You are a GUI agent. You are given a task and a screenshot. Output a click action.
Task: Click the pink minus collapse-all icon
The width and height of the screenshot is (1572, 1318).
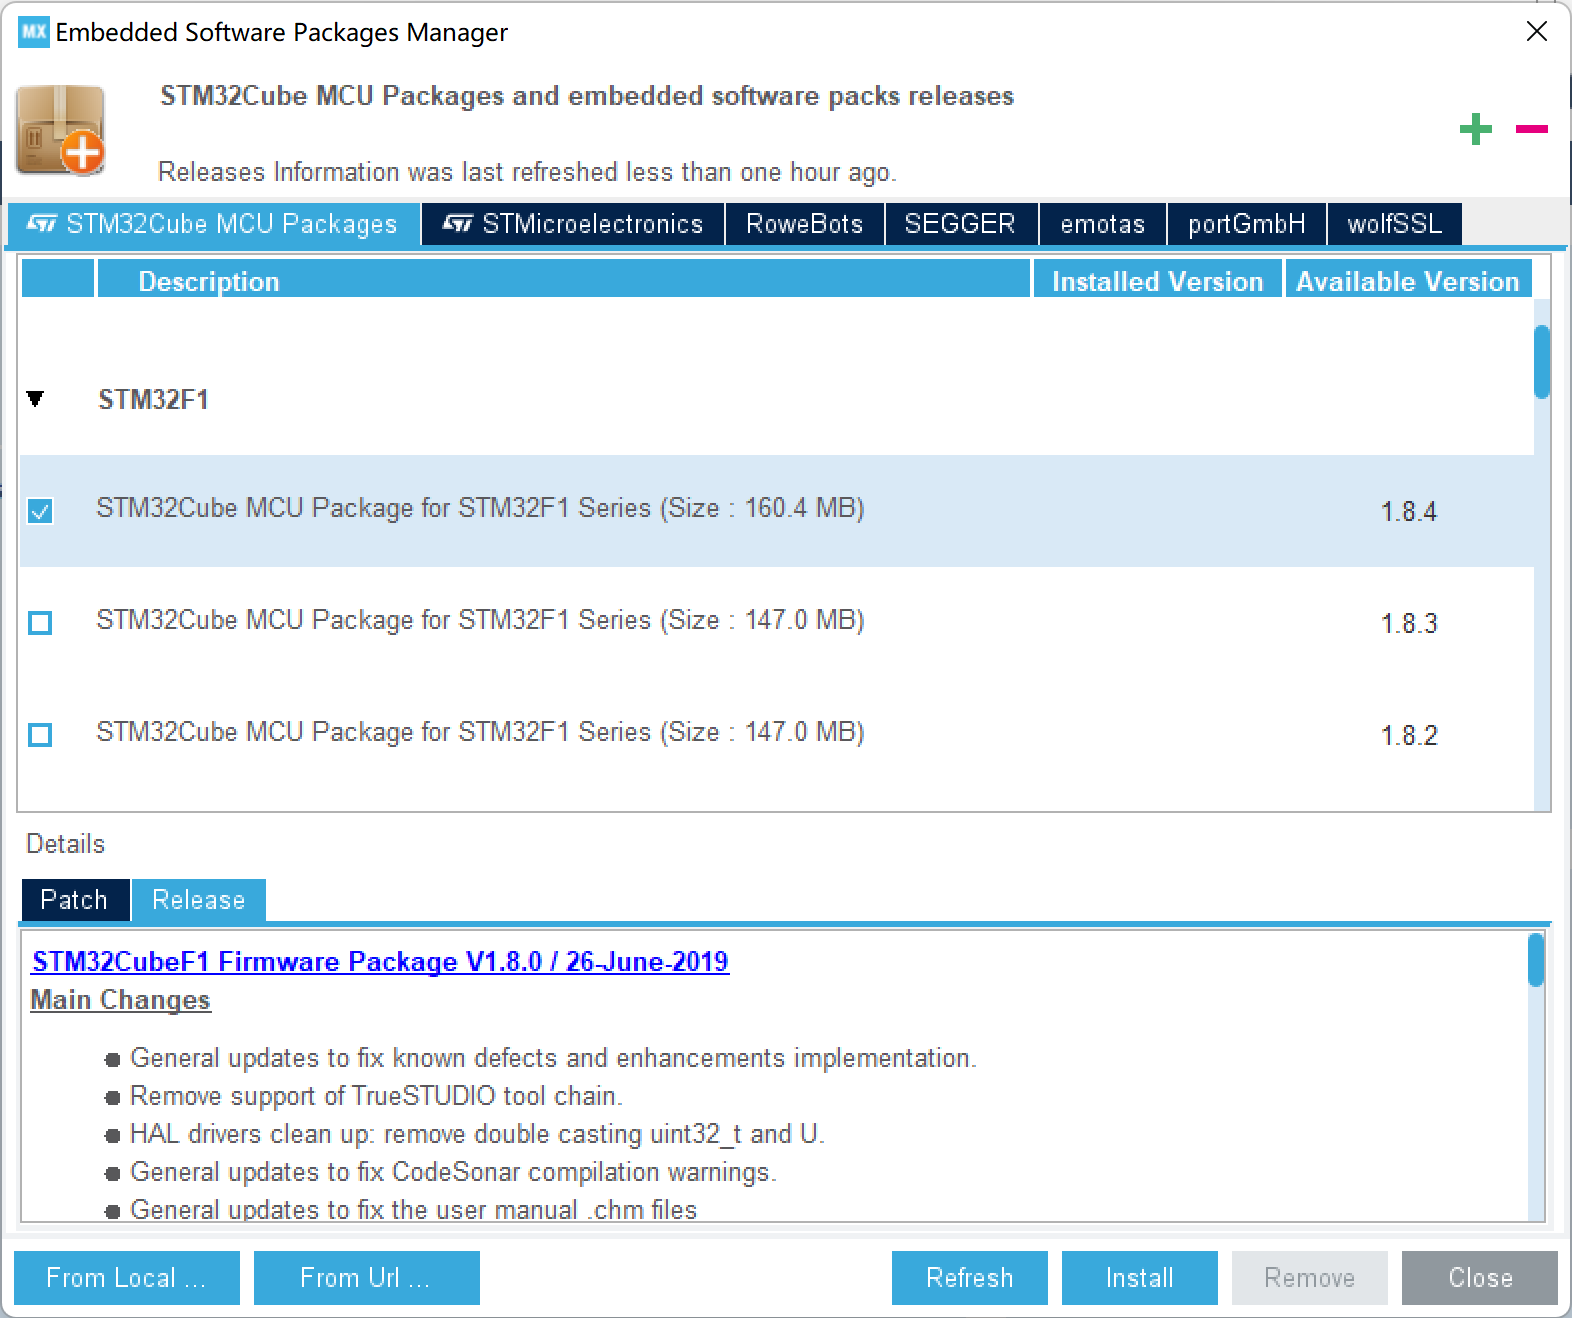tap(1531, 129)
